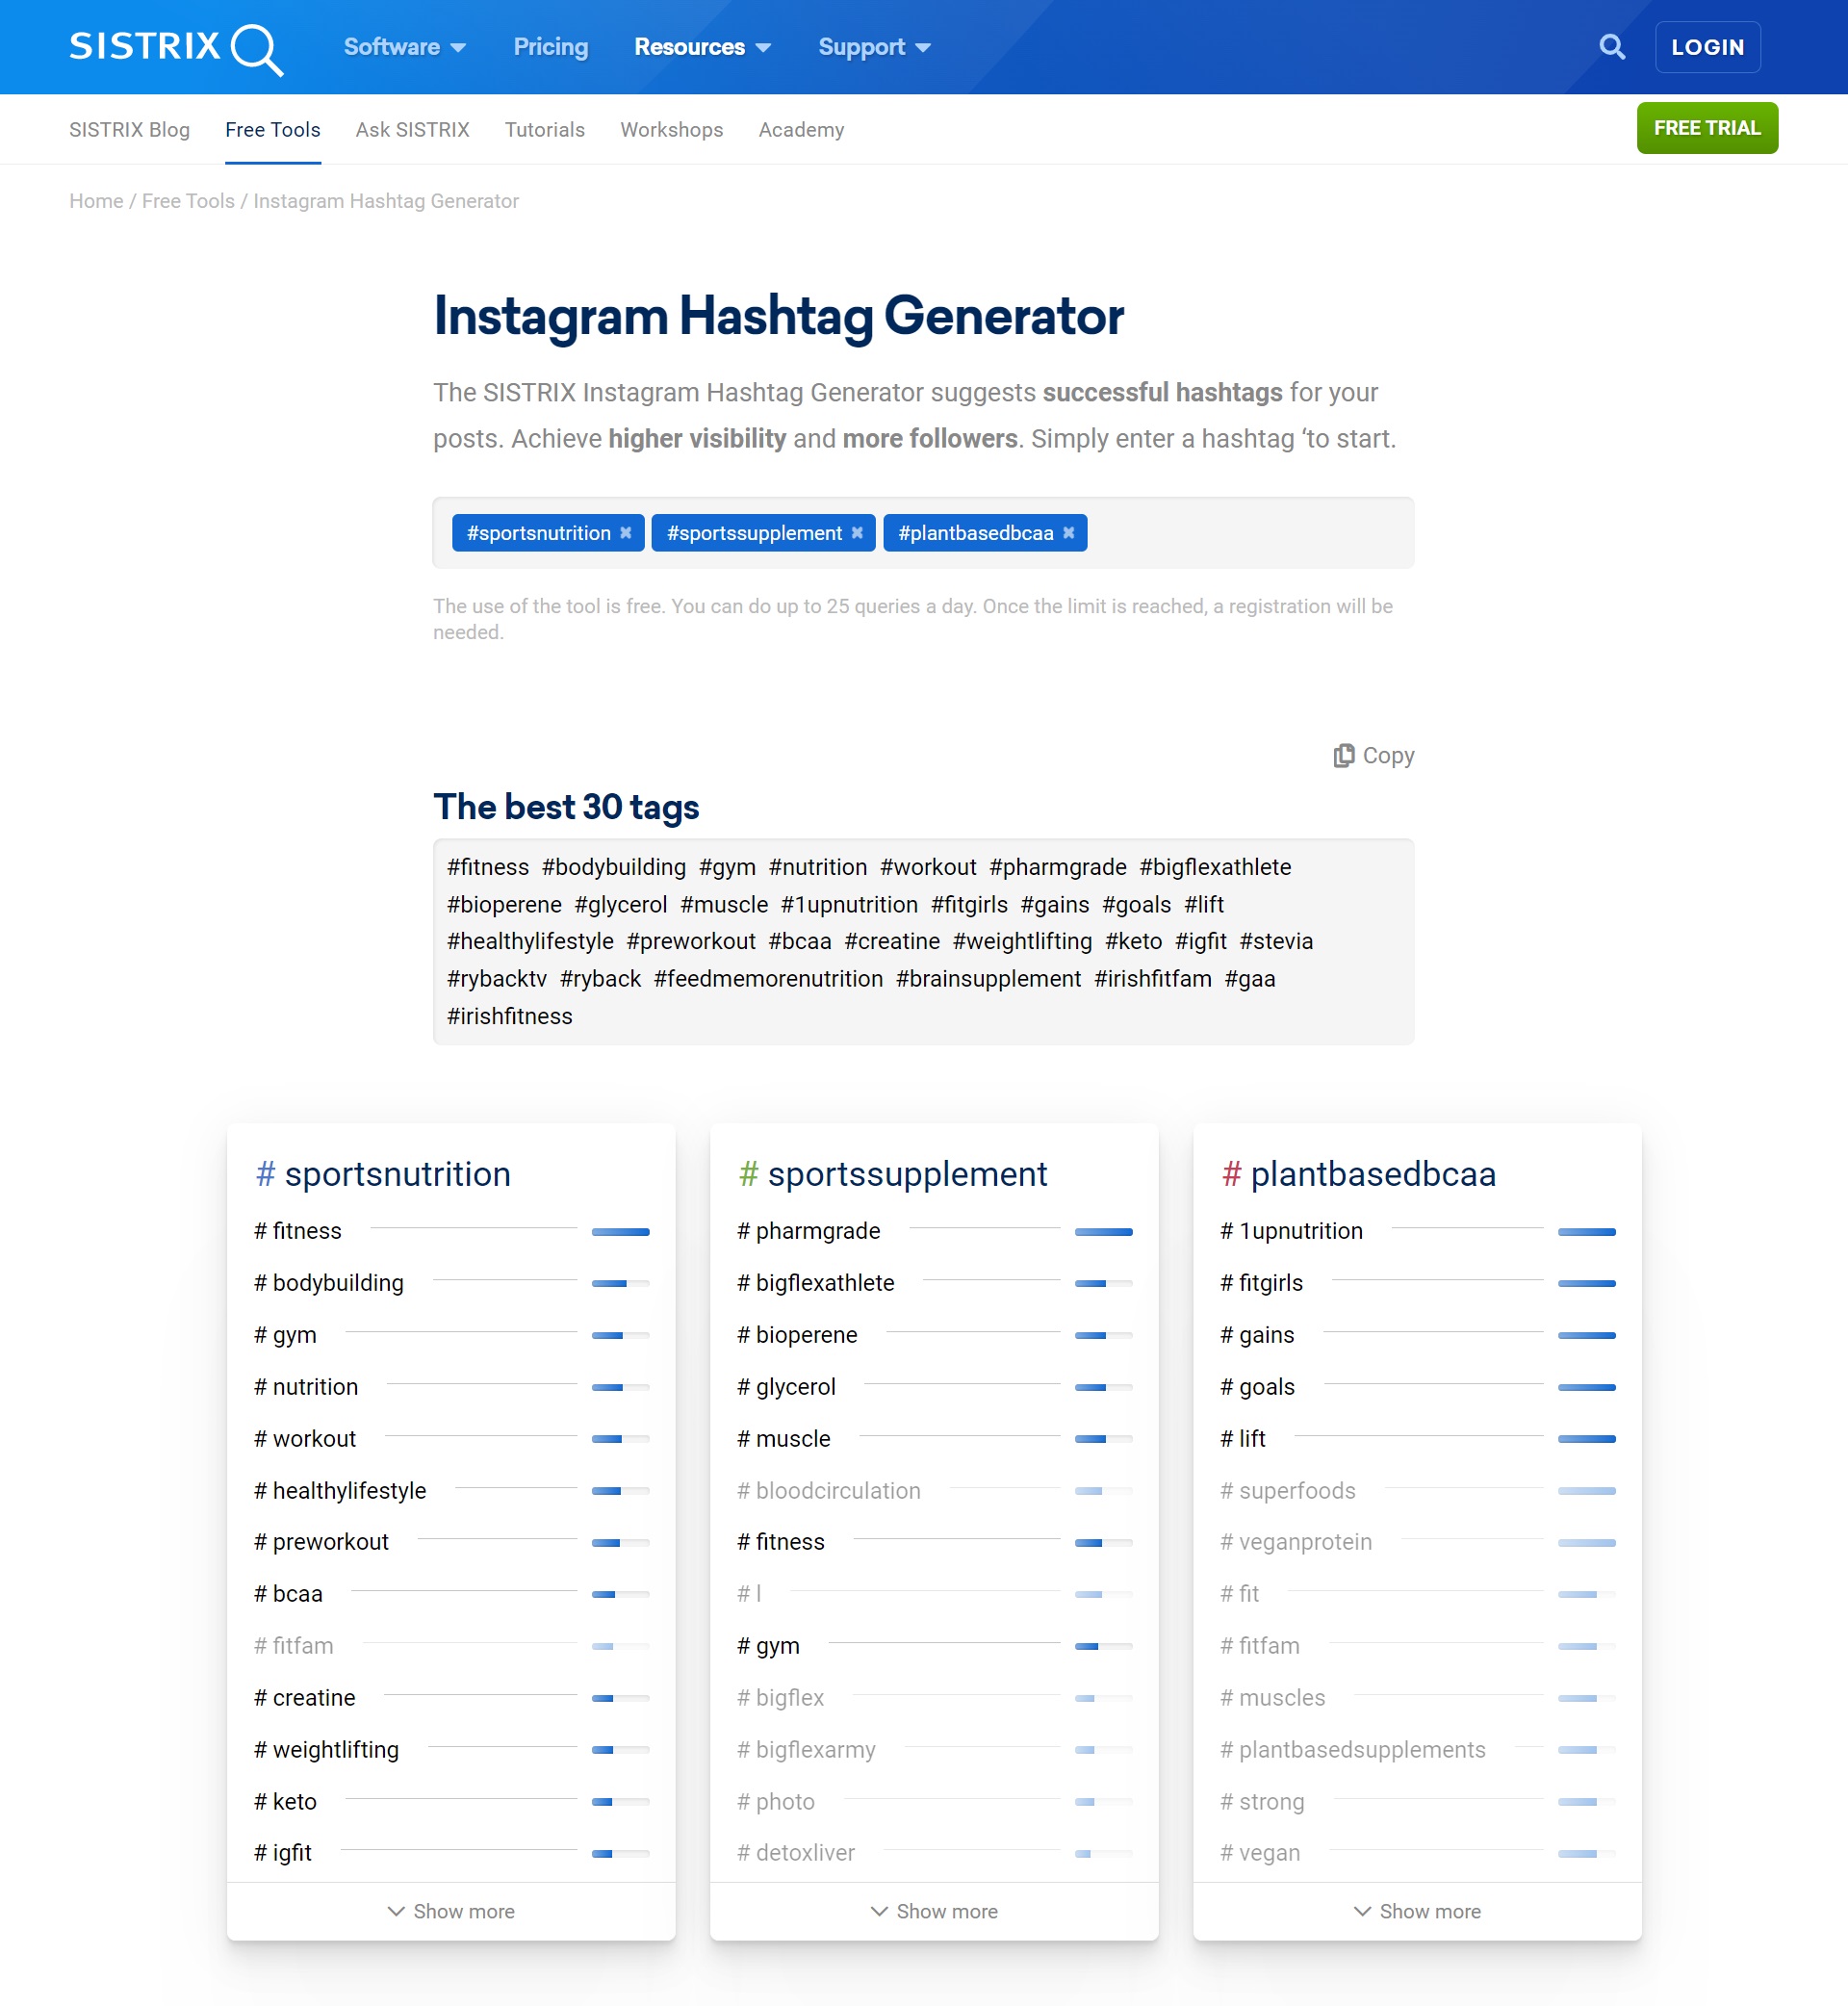Click the fitness tag's popularity bar in sportsnutrition
This screenshot has height=2006, width=1848.
coord(621,1232)
